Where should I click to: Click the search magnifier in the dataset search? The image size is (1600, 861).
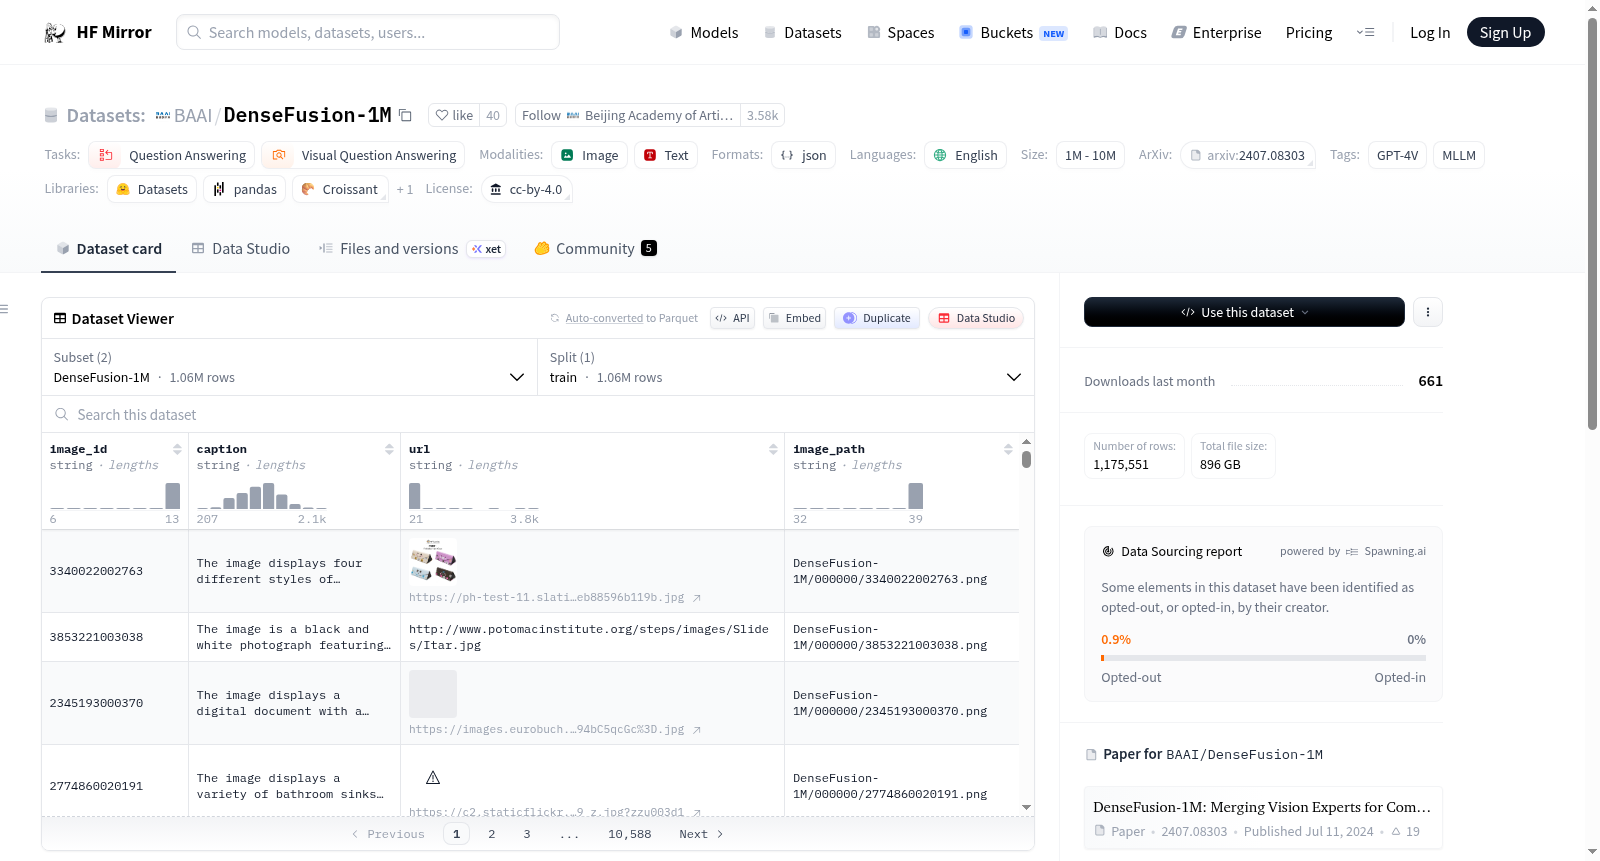coord(62,414)
